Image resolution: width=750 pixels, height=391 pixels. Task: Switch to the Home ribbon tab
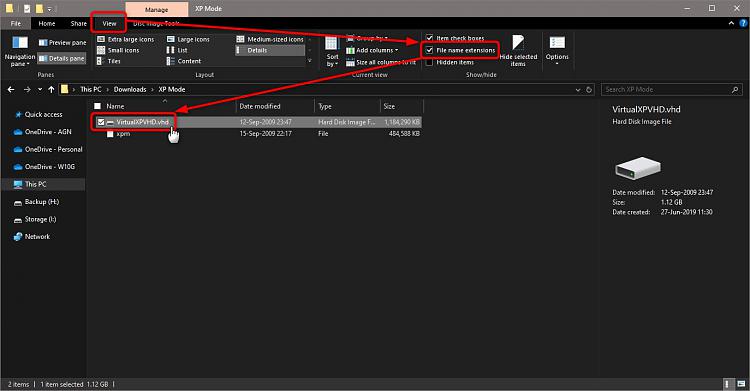click(x=47, y=23)
